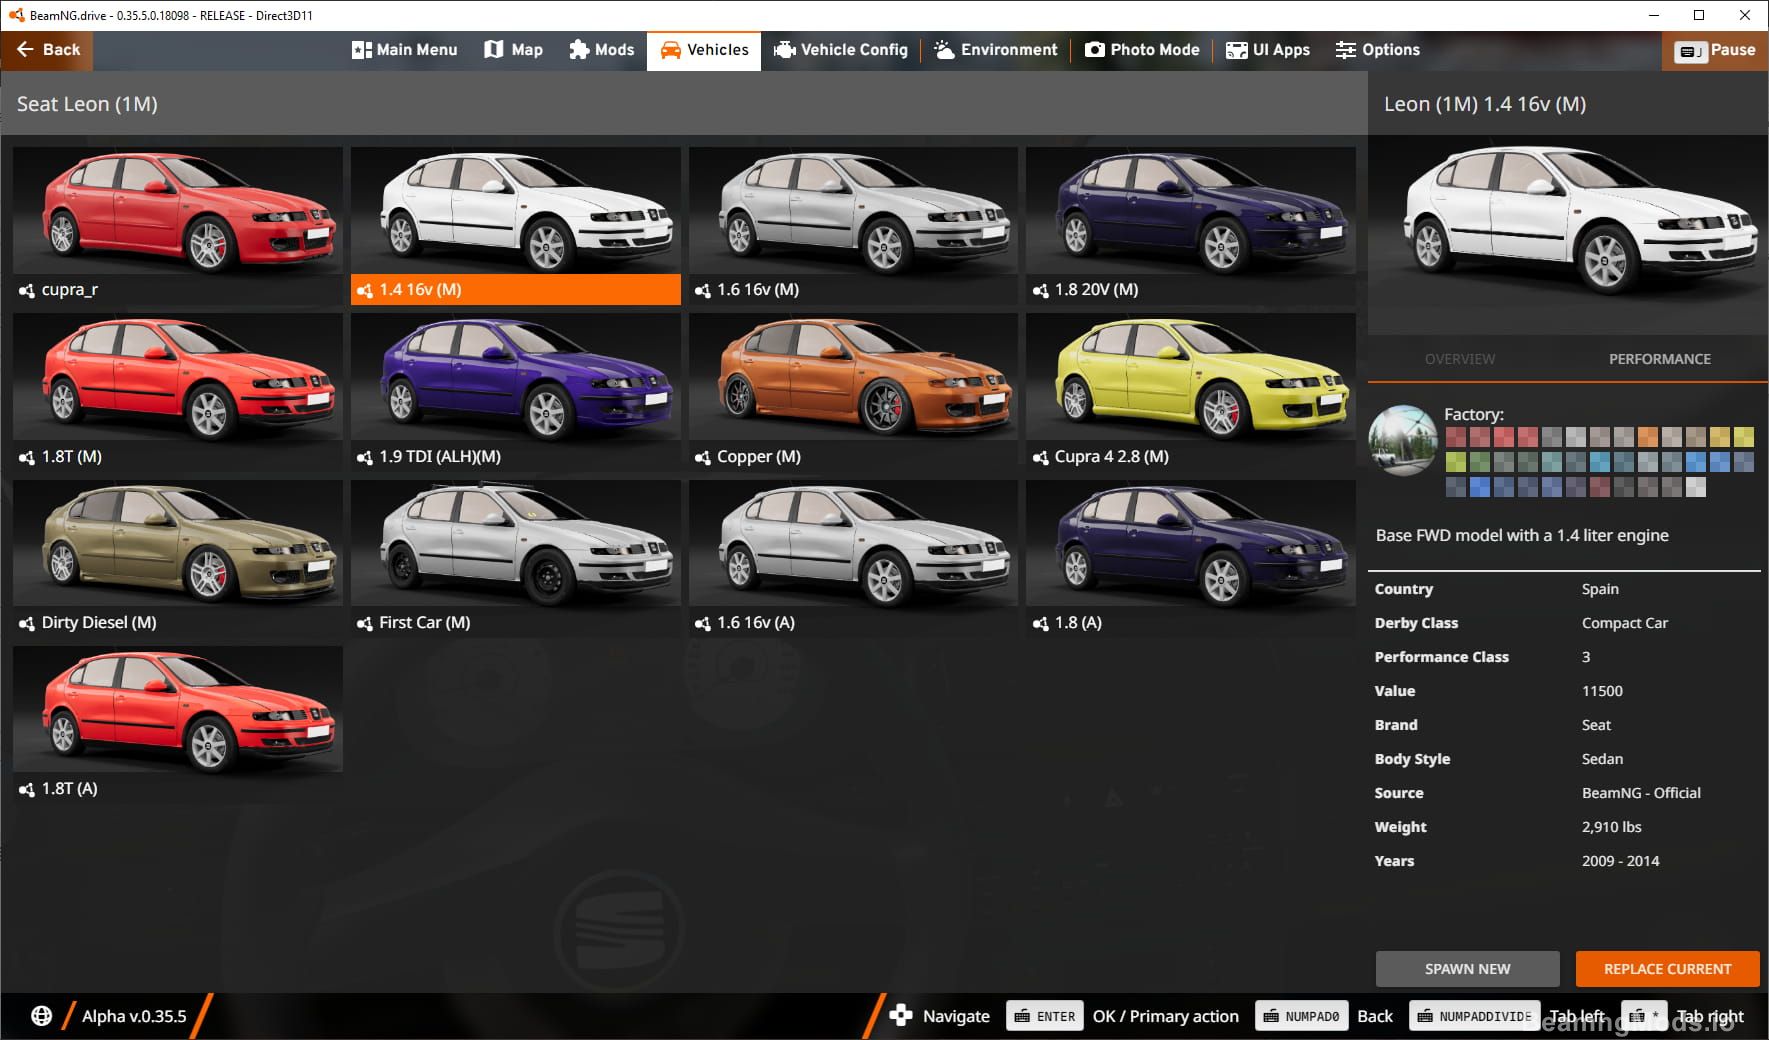Screen dimensions: 1769x1040
Task: Click the Navigate d-pad icon
Action: 900,1015
